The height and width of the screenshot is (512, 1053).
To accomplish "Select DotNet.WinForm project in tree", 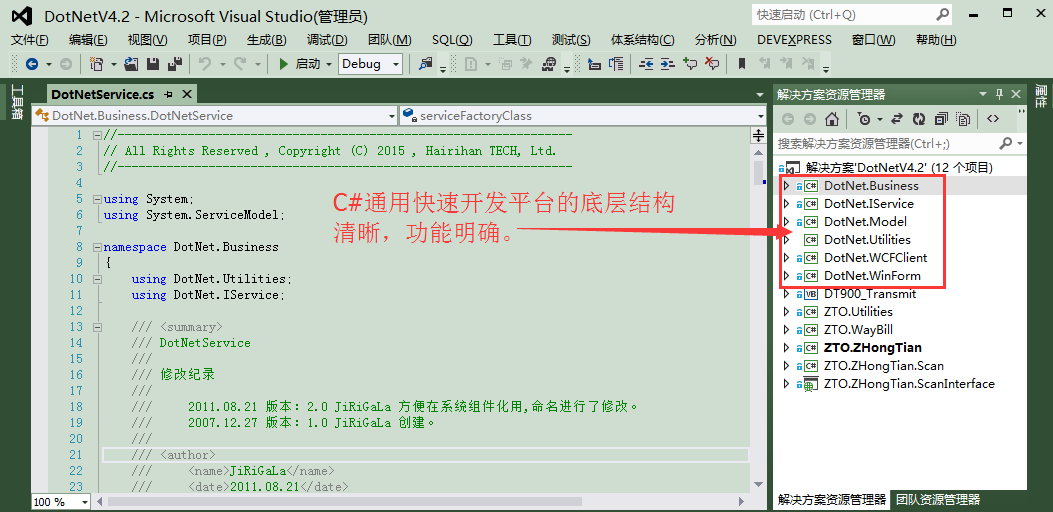I will (872, 275).
